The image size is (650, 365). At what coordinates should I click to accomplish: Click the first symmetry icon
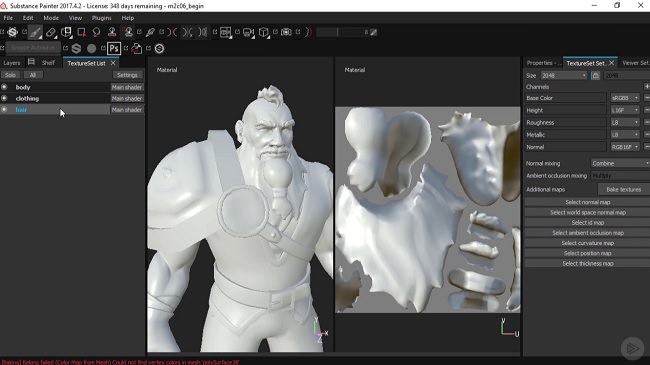pos(172,32)
